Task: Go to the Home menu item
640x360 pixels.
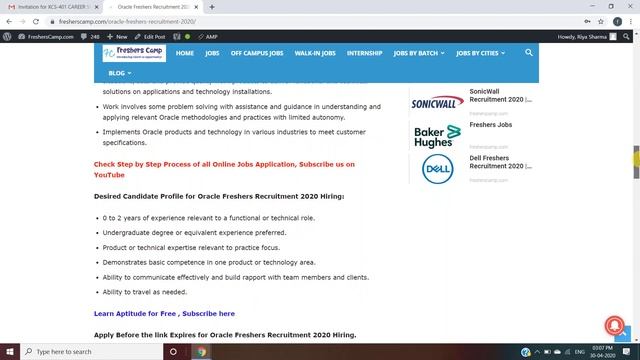Action: click(184, 53)
